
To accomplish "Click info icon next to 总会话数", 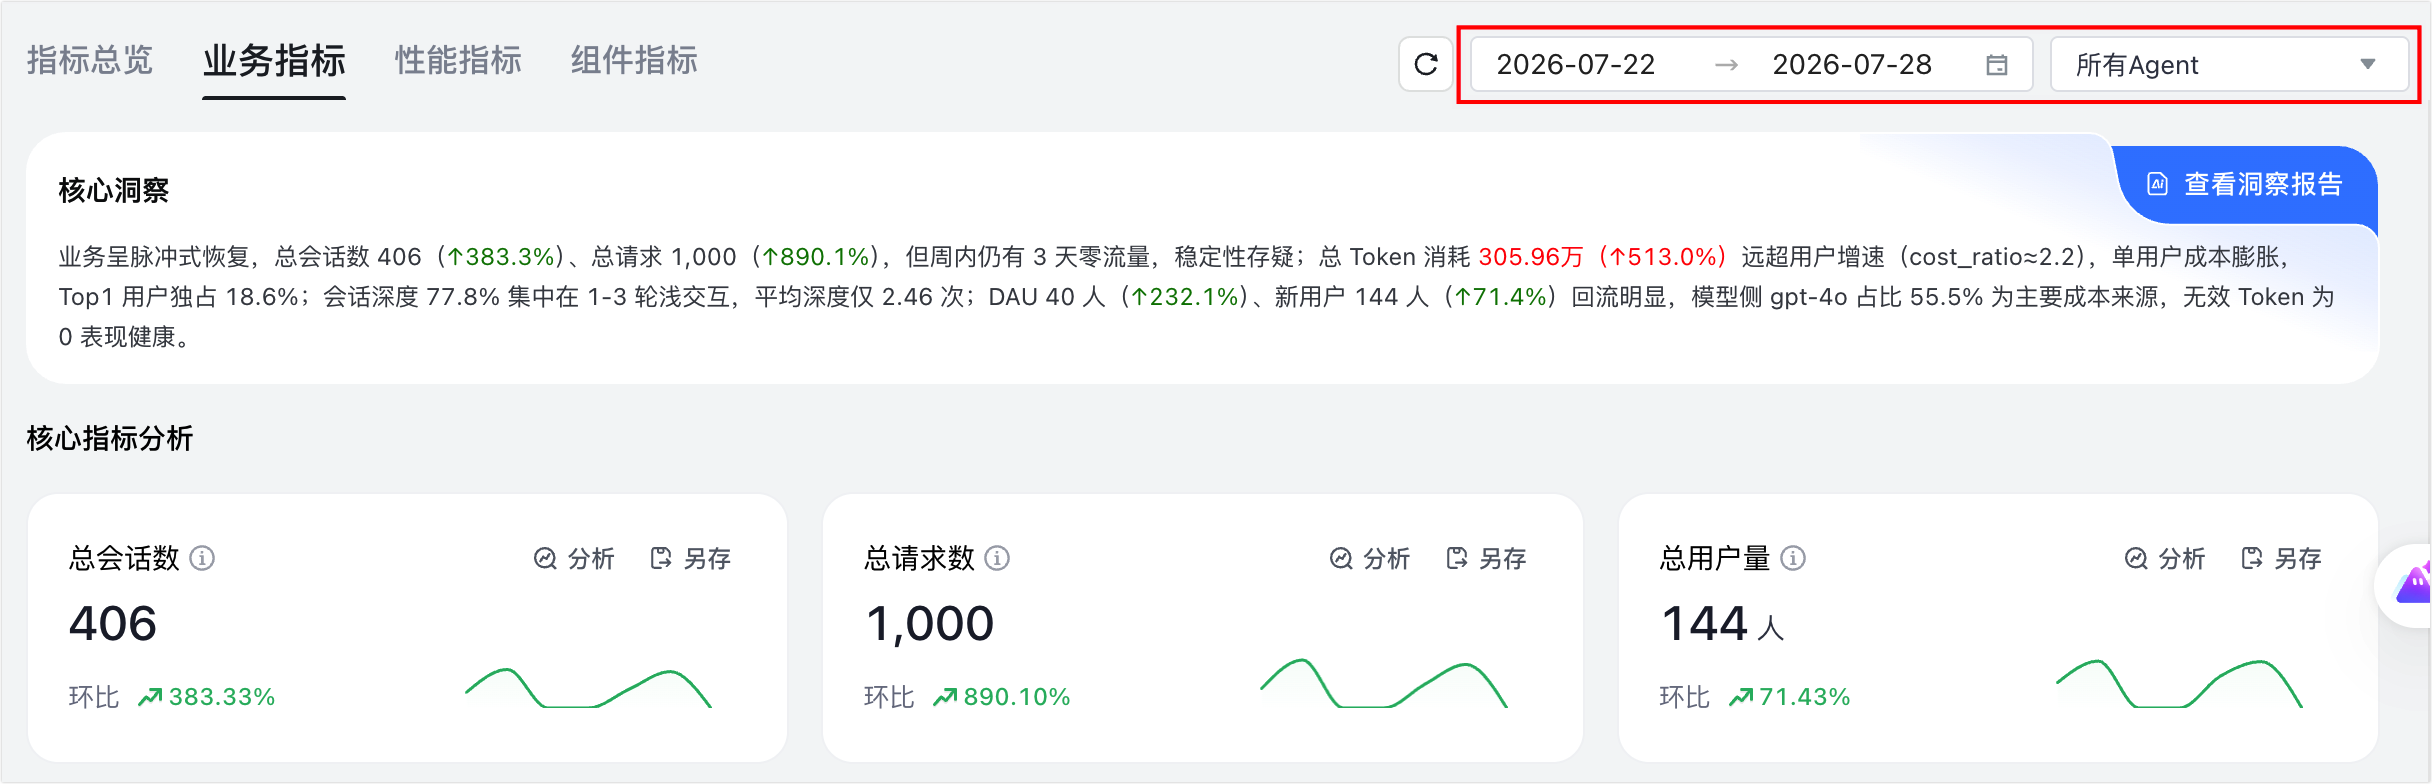I will (202, 558).
